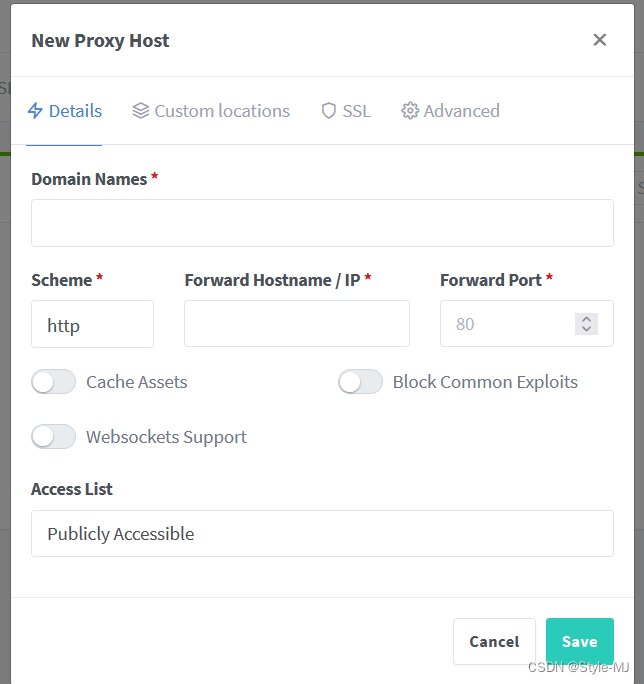Focus the Domain Names input field
This screenshot has width=644, height=684.
pos(322,223)
